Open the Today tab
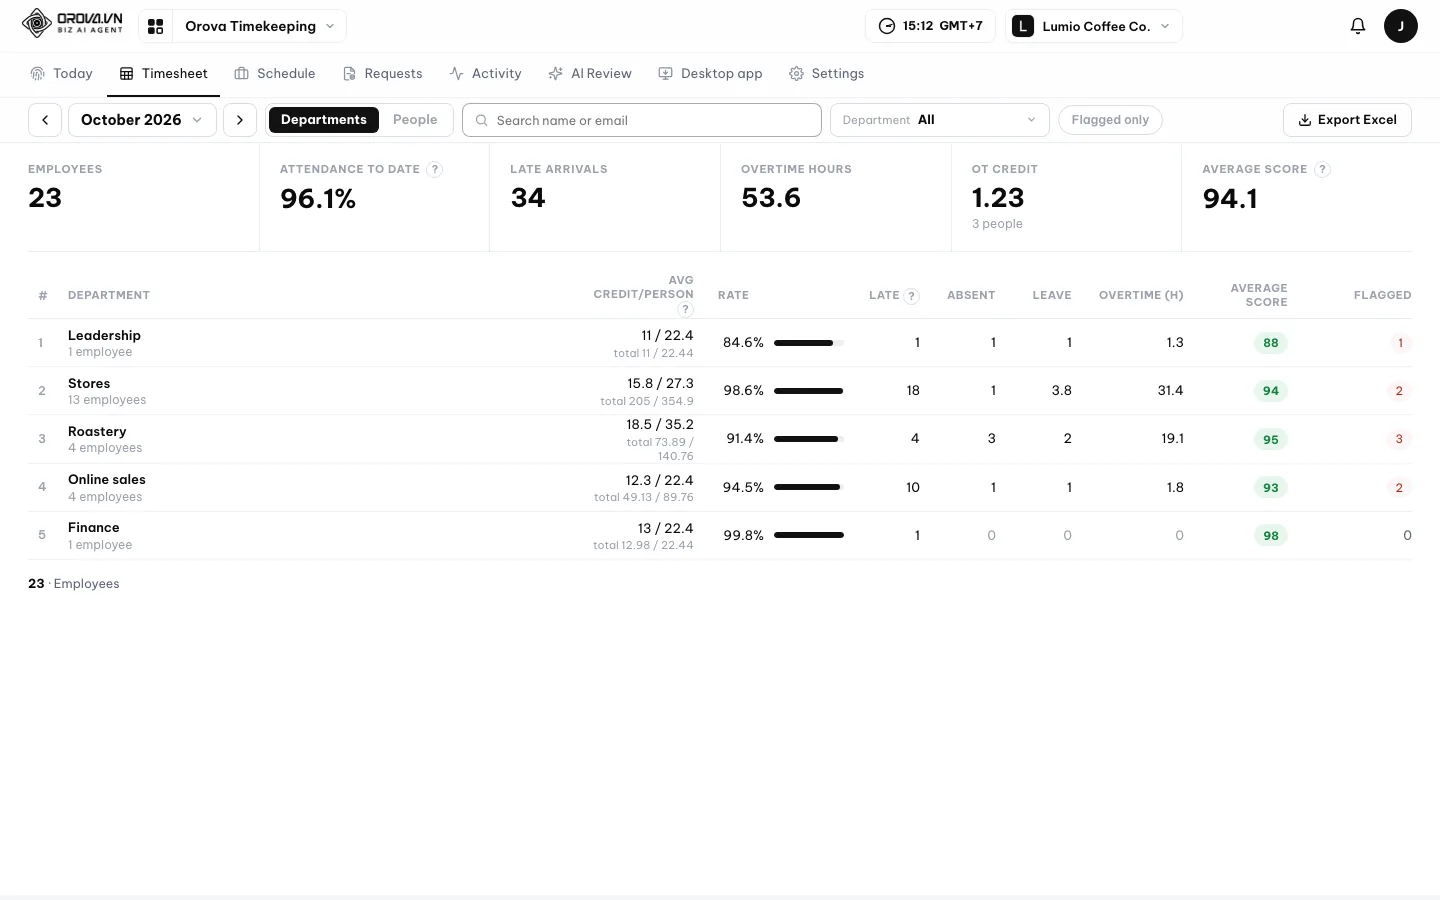 pos(61,74)
